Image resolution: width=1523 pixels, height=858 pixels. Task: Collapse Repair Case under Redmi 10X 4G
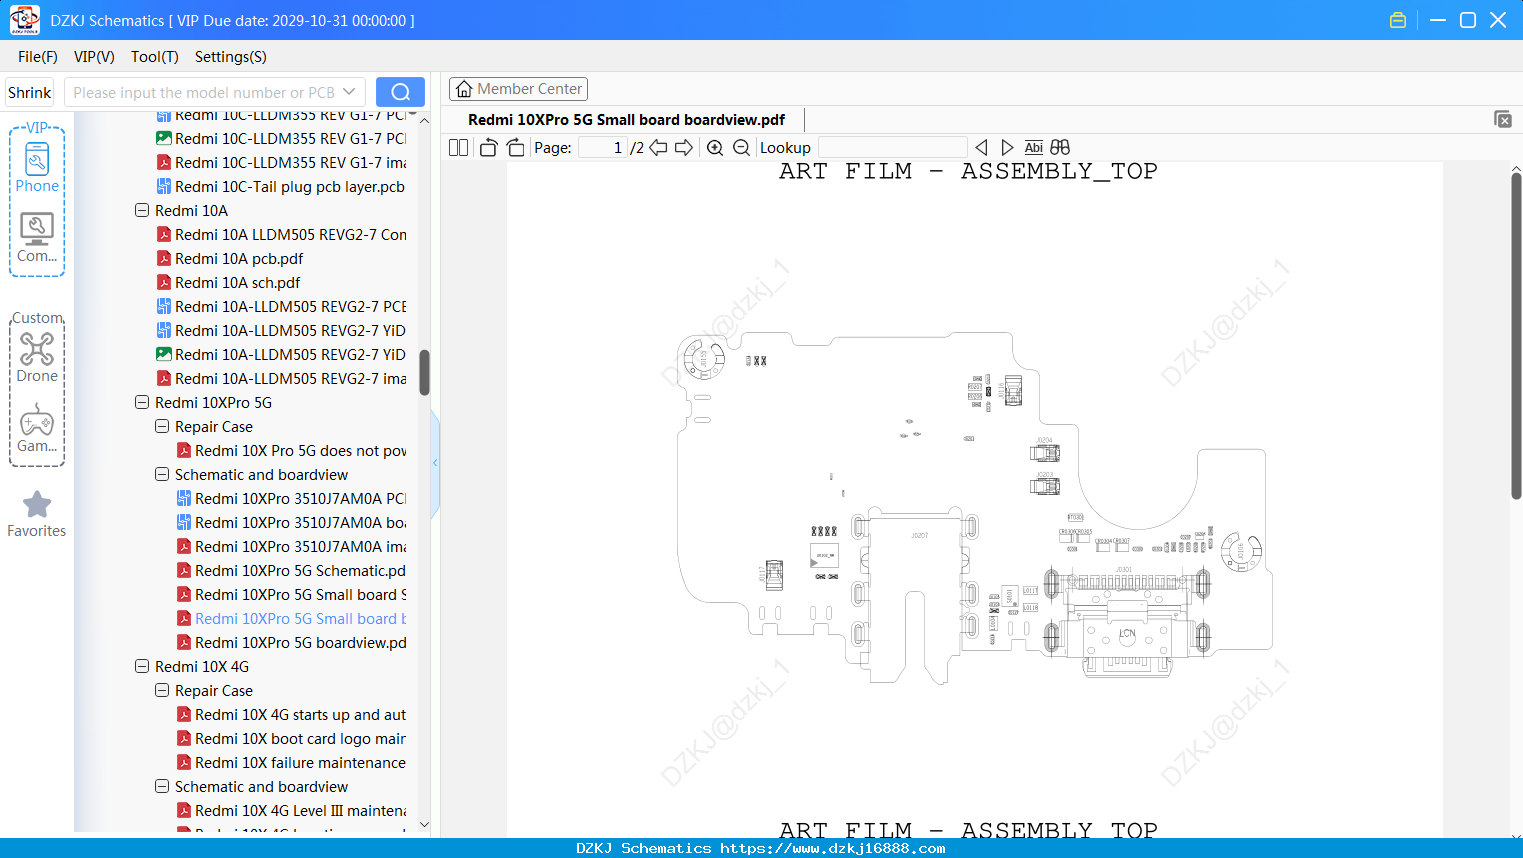(x=162, y=690)
